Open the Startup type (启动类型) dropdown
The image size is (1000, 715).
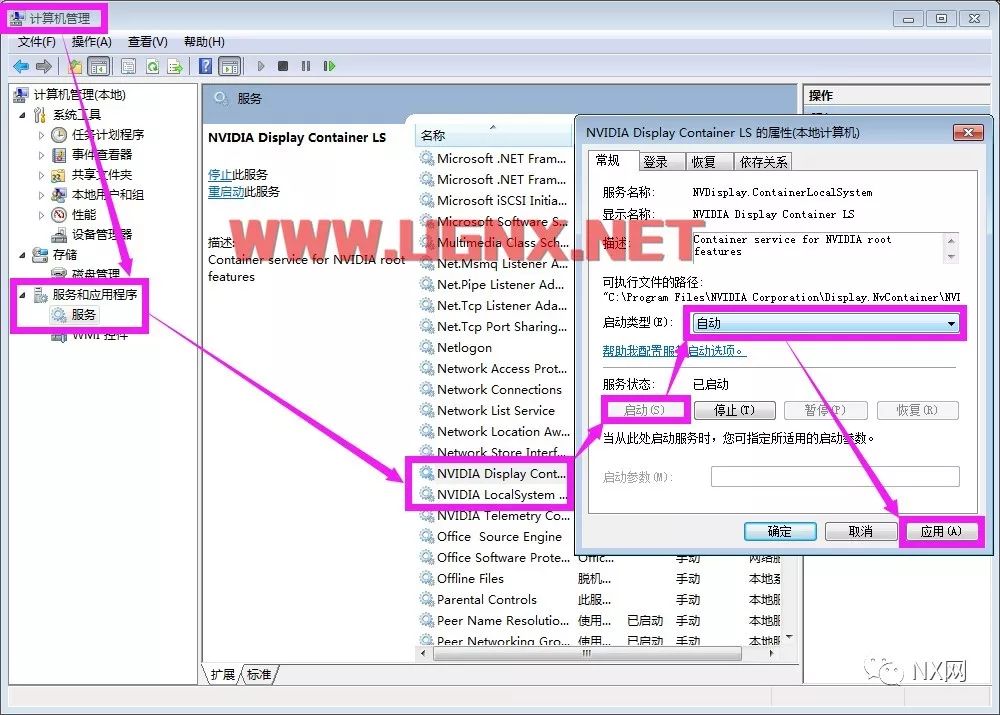point(826,323)
